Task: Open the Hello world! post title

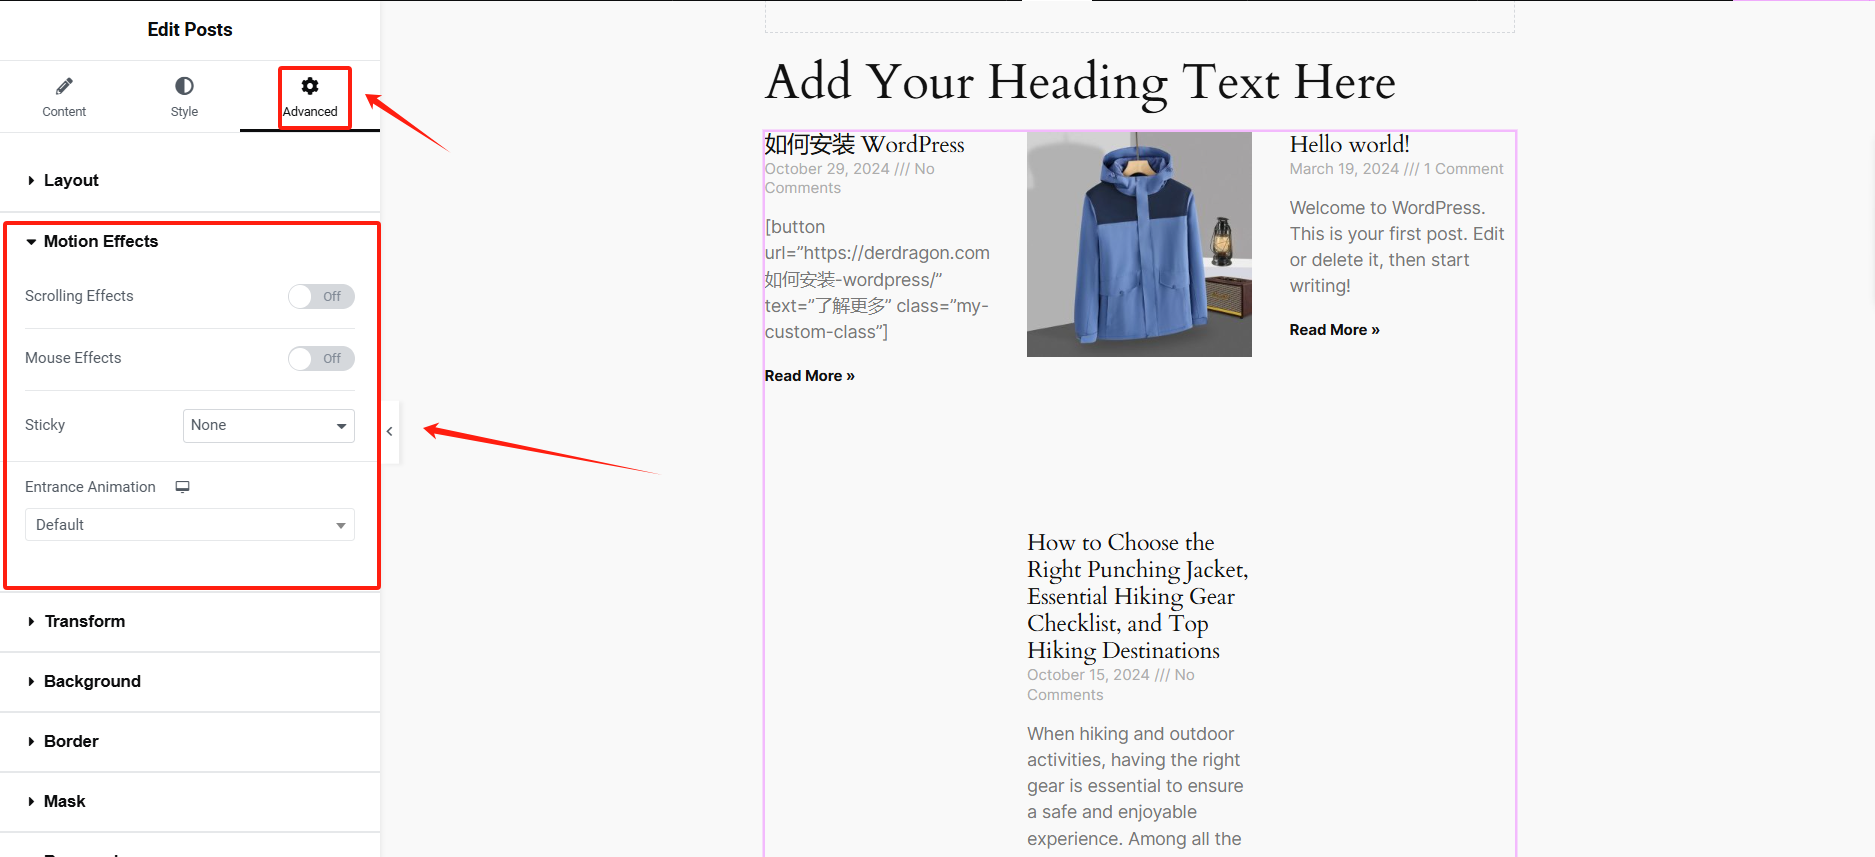Action: pyautogui.click(x=1349, y=145)
